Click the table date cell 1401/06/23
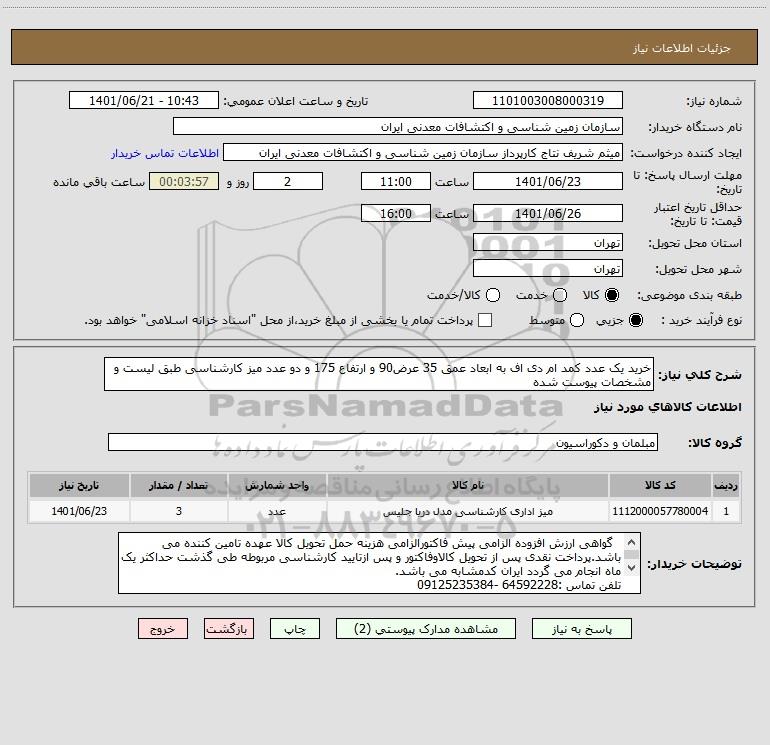Screen dimensions: 770x745 [79, 511]
